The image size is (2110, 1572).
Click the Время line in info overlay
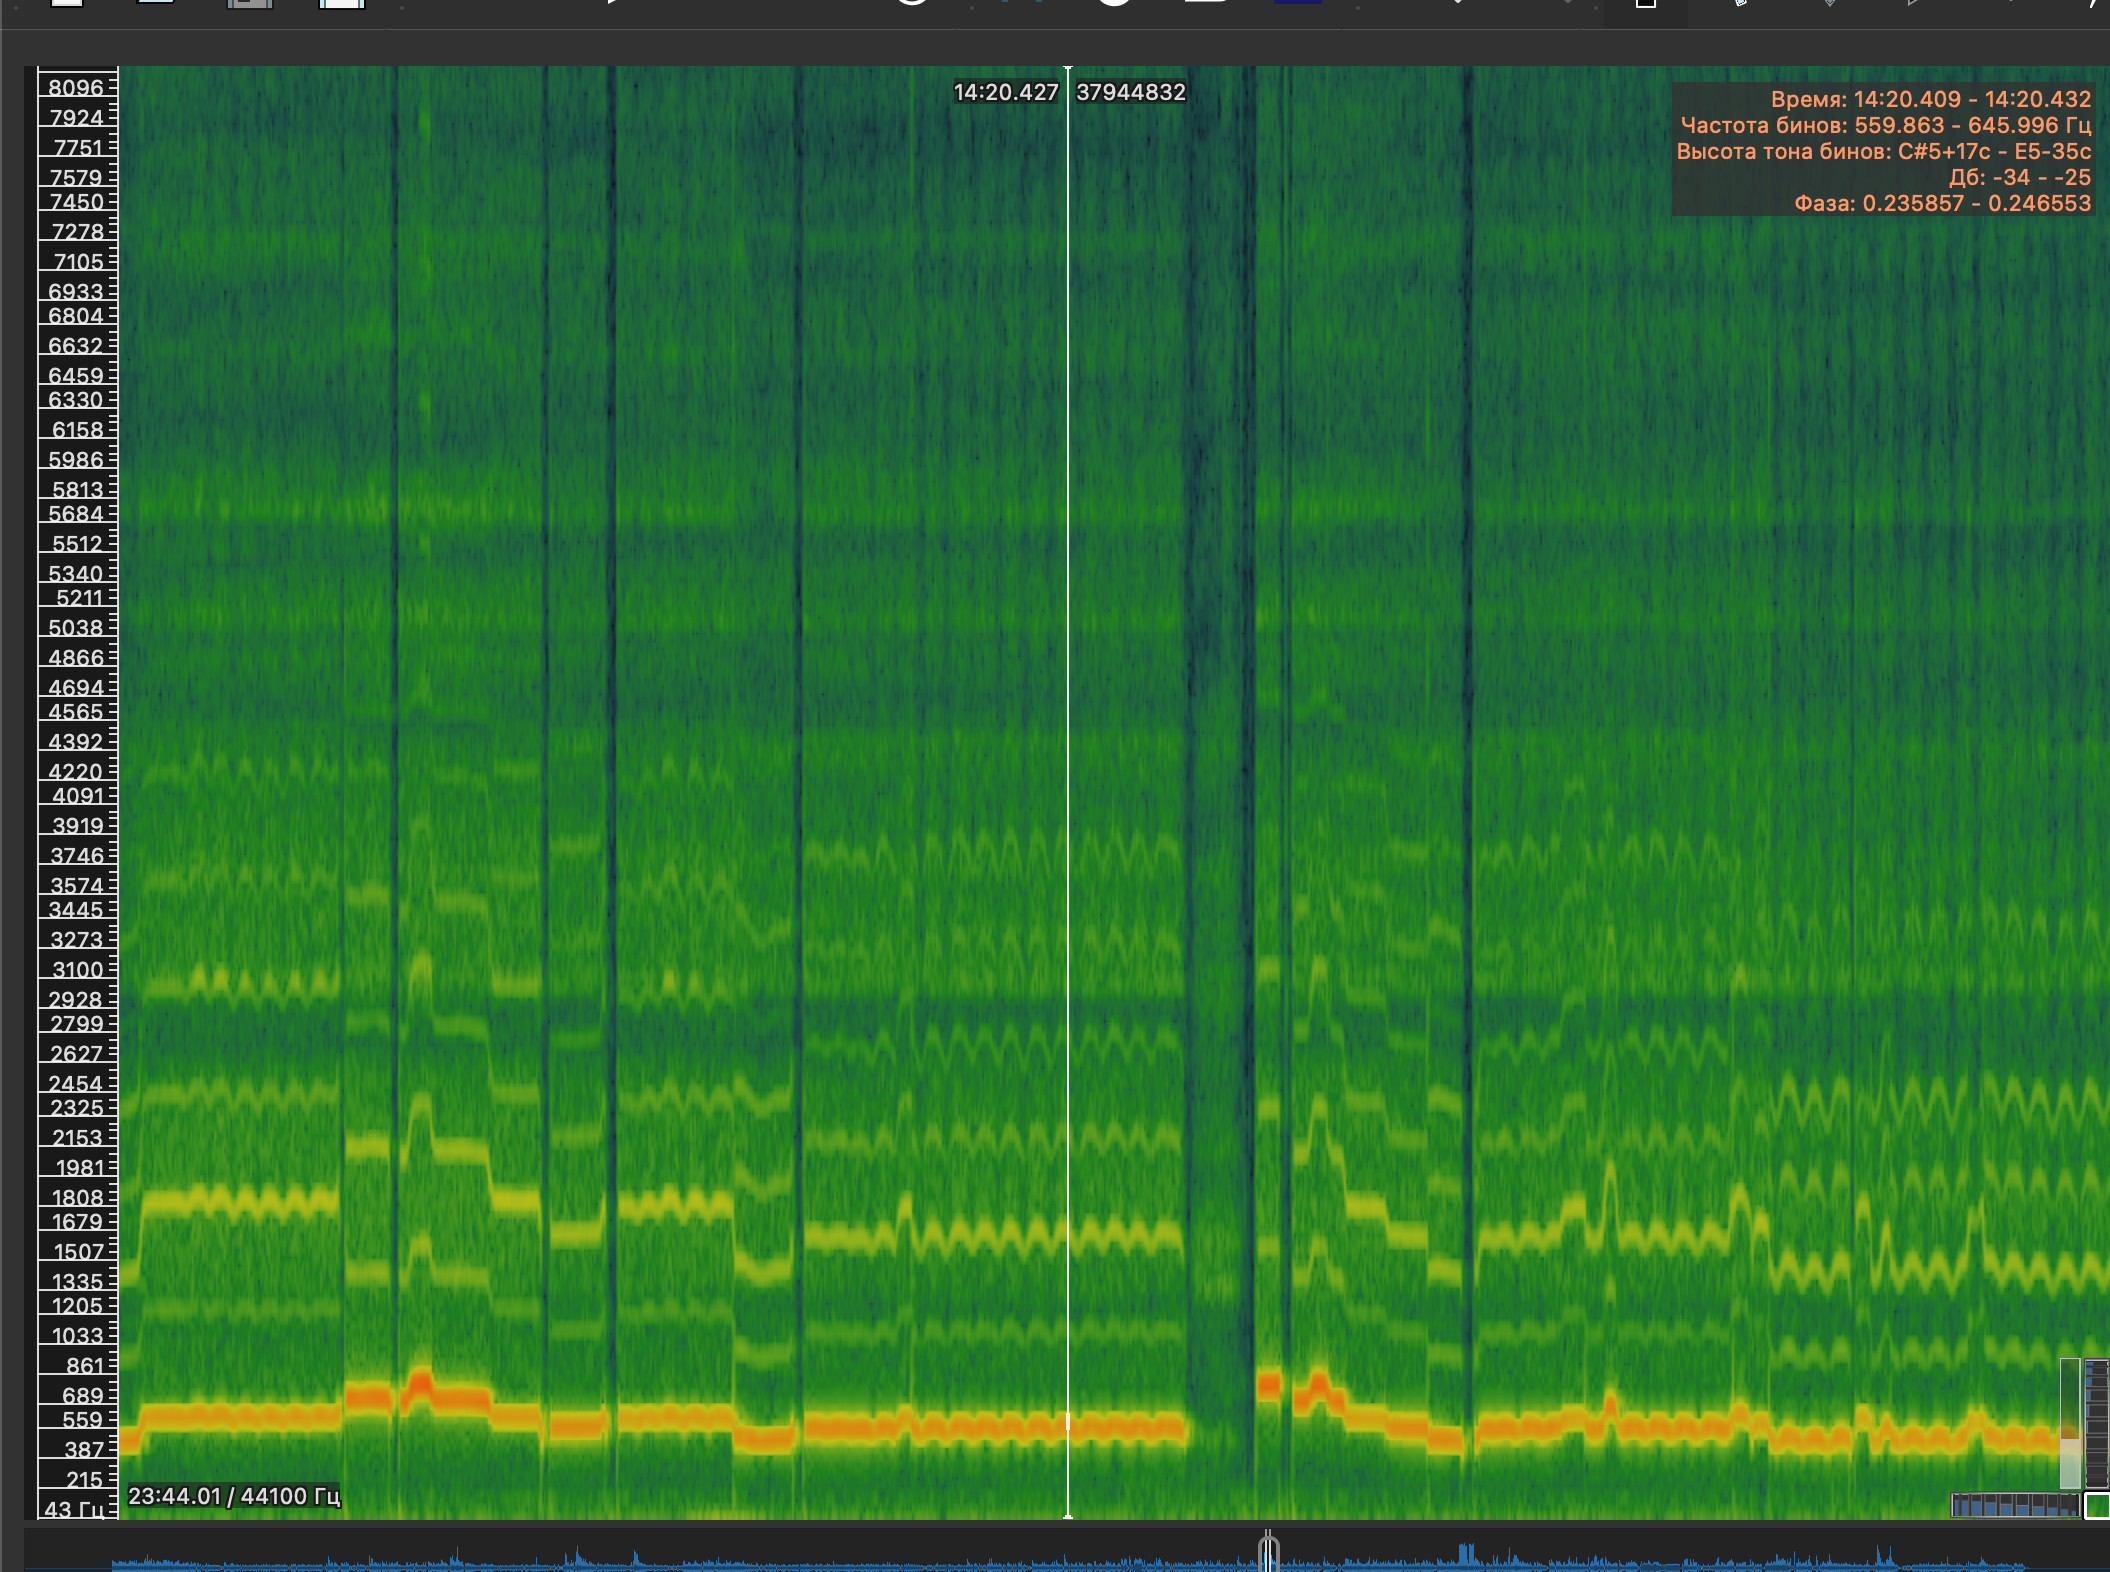tap(1930, 99)
